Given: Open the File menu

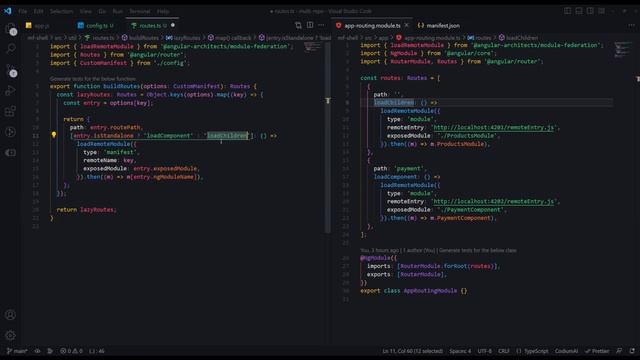Looking at the screenshot, I should 23,11.
